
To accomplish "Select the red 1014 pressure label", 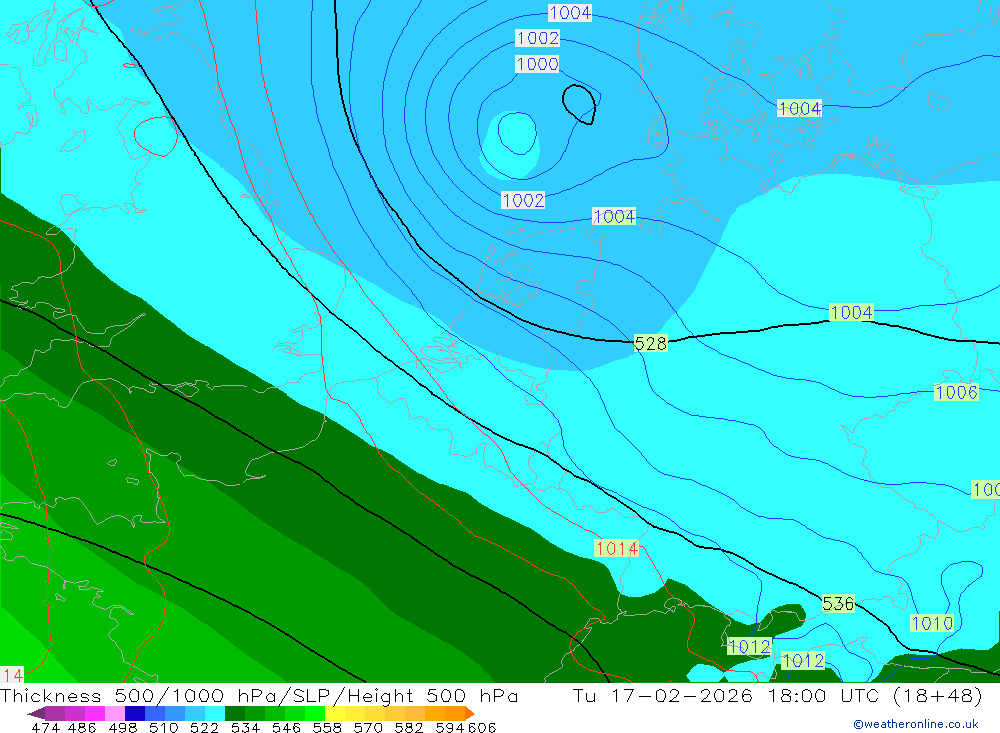I will pos(616,548).
